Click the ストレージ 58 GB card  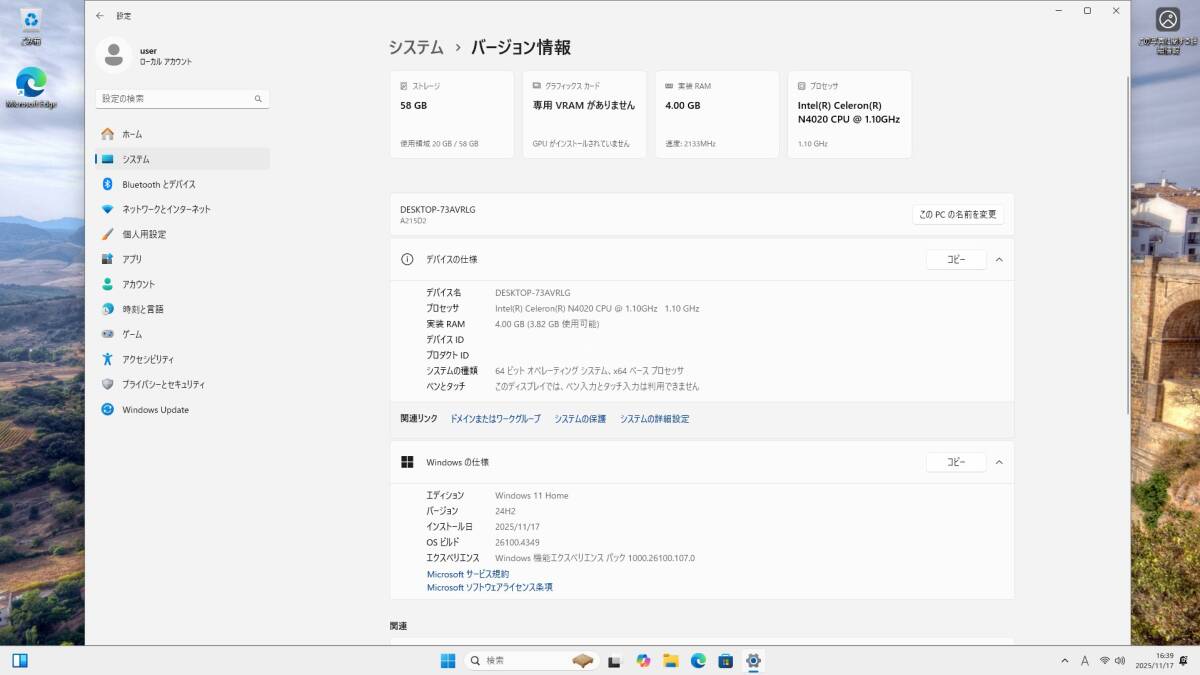(x=452, y=114)
